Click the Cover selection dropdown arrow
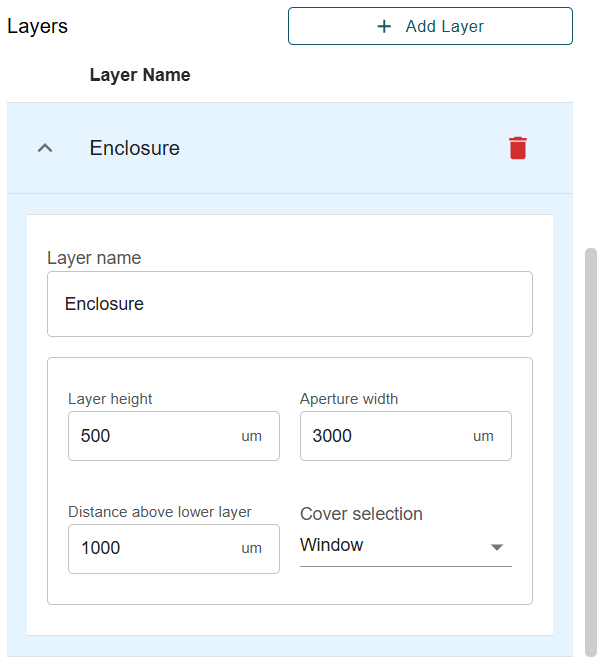The width and height of the screenshot is (608, 665). pyautogui.click(x=496, y=547)
